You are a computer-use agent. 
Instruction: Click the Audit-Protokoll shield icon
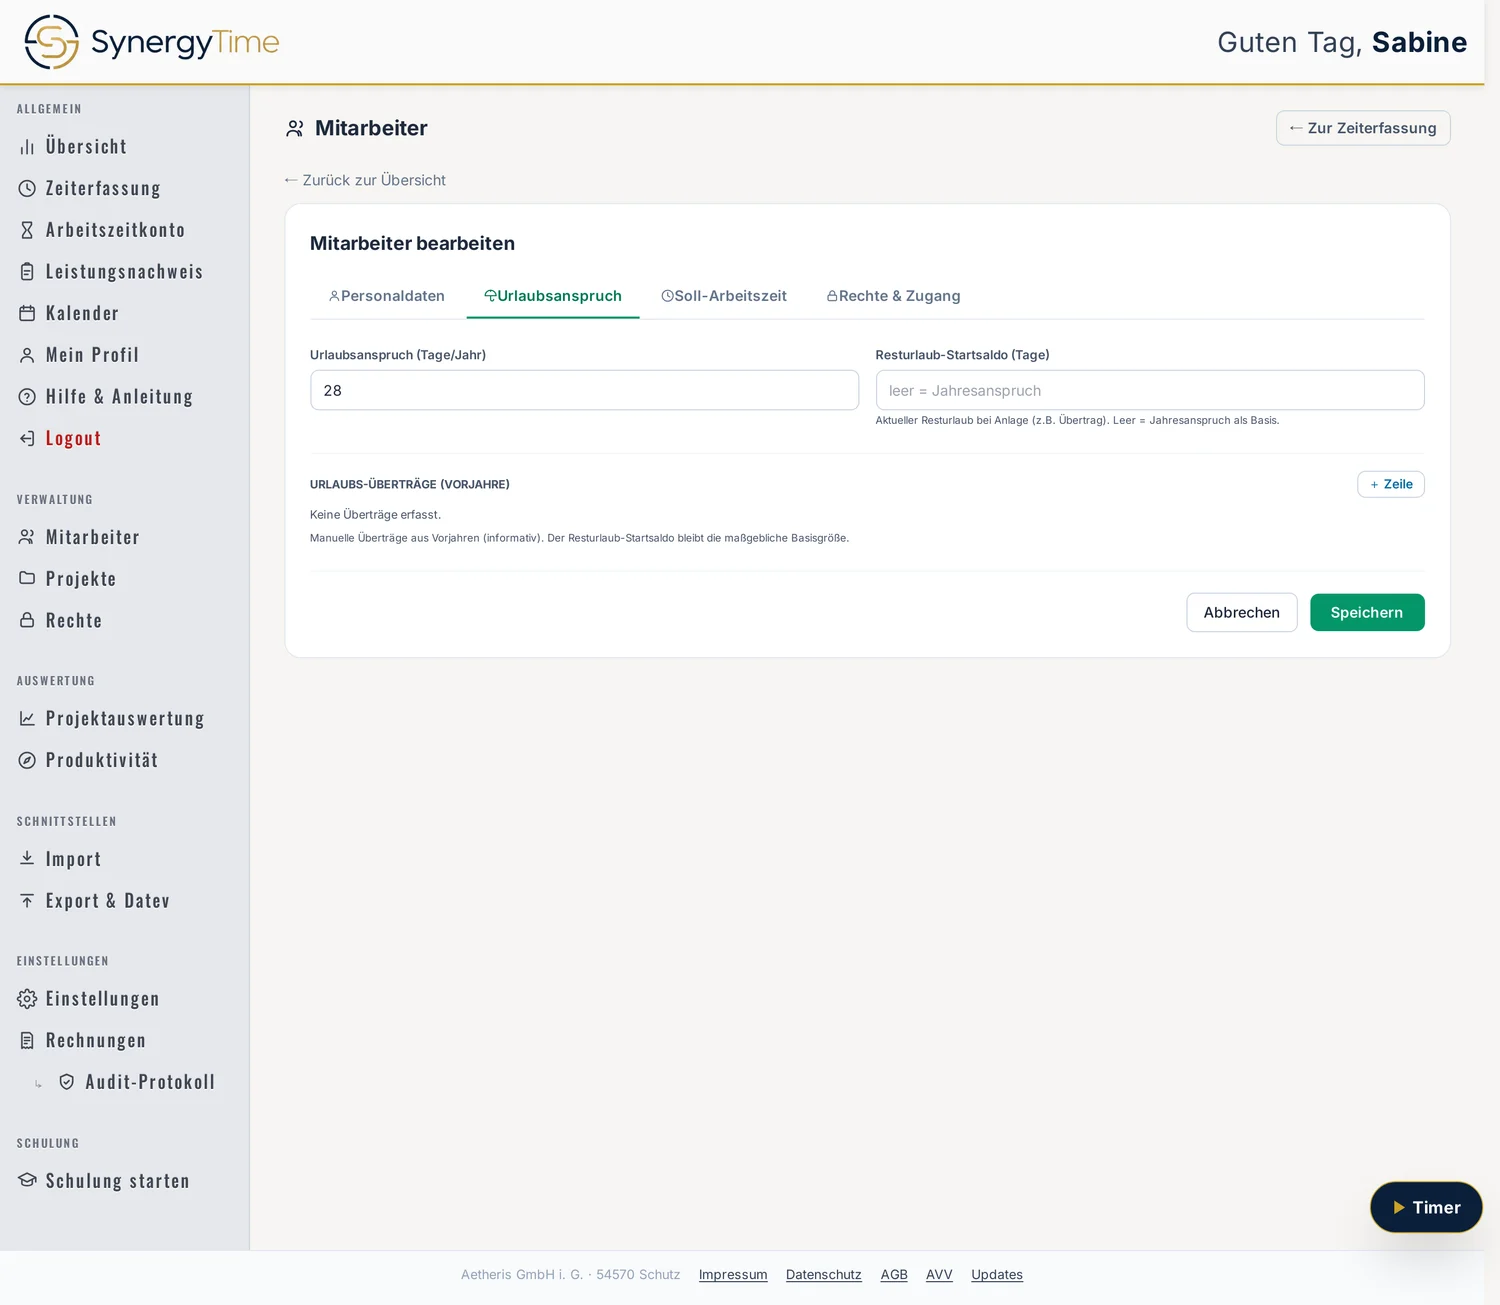pos(67,1082)
